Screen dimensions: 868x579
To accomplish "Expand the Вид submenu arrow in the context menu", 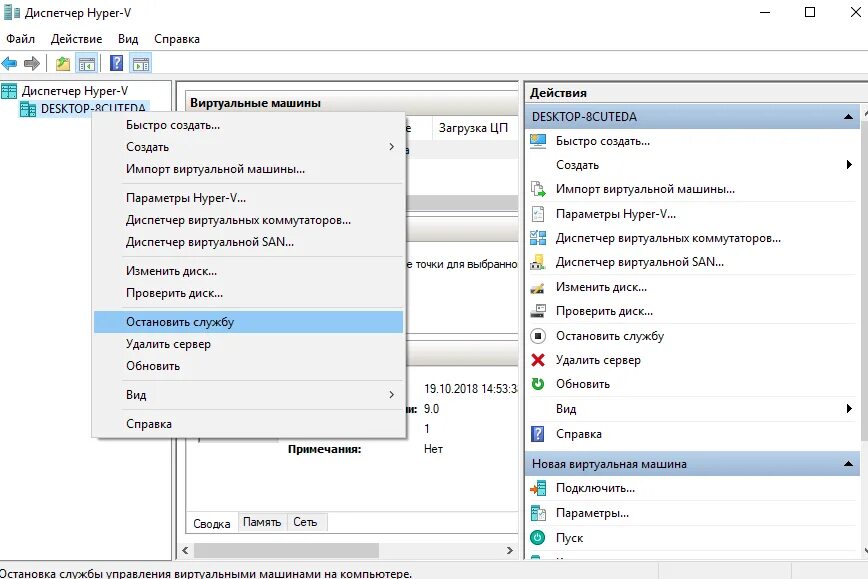I will click(391, 395).
